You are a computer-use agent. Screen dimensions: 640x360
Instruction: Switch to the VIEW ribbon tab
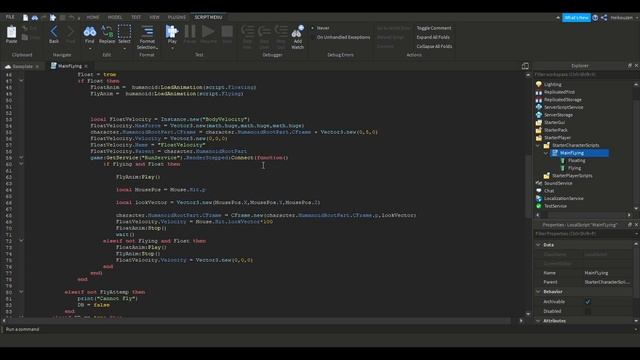154,18
